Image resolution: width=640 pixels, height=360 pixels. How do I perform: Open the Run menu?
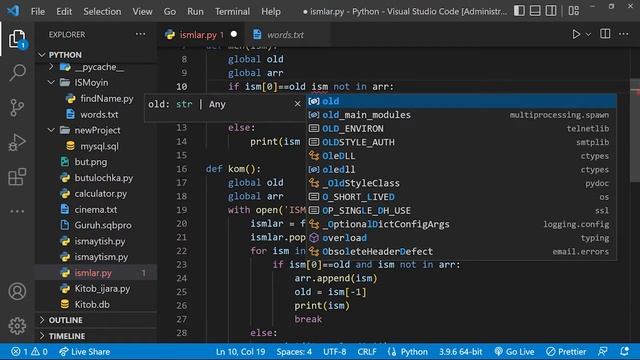click(195, 11)
